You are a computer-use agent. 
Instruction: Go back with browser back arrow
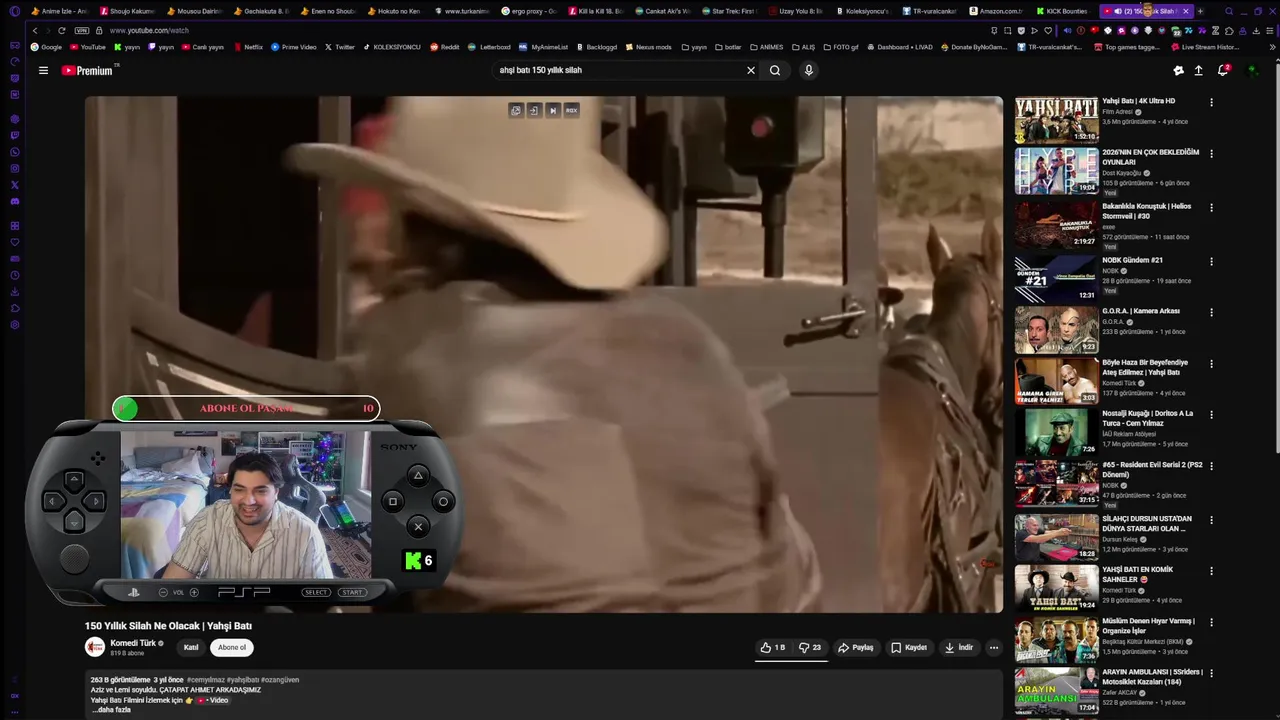click(x=35, y=30)
